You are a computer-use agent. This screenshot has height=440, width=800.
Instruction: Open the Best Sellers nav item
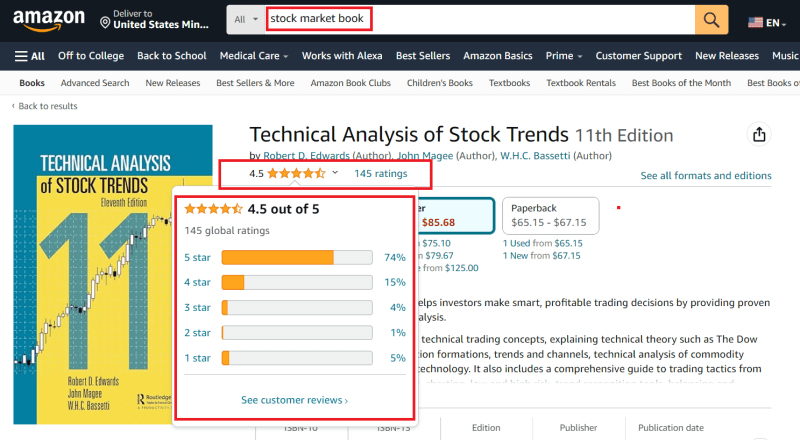pyautogui.click(x=423, y=56)
